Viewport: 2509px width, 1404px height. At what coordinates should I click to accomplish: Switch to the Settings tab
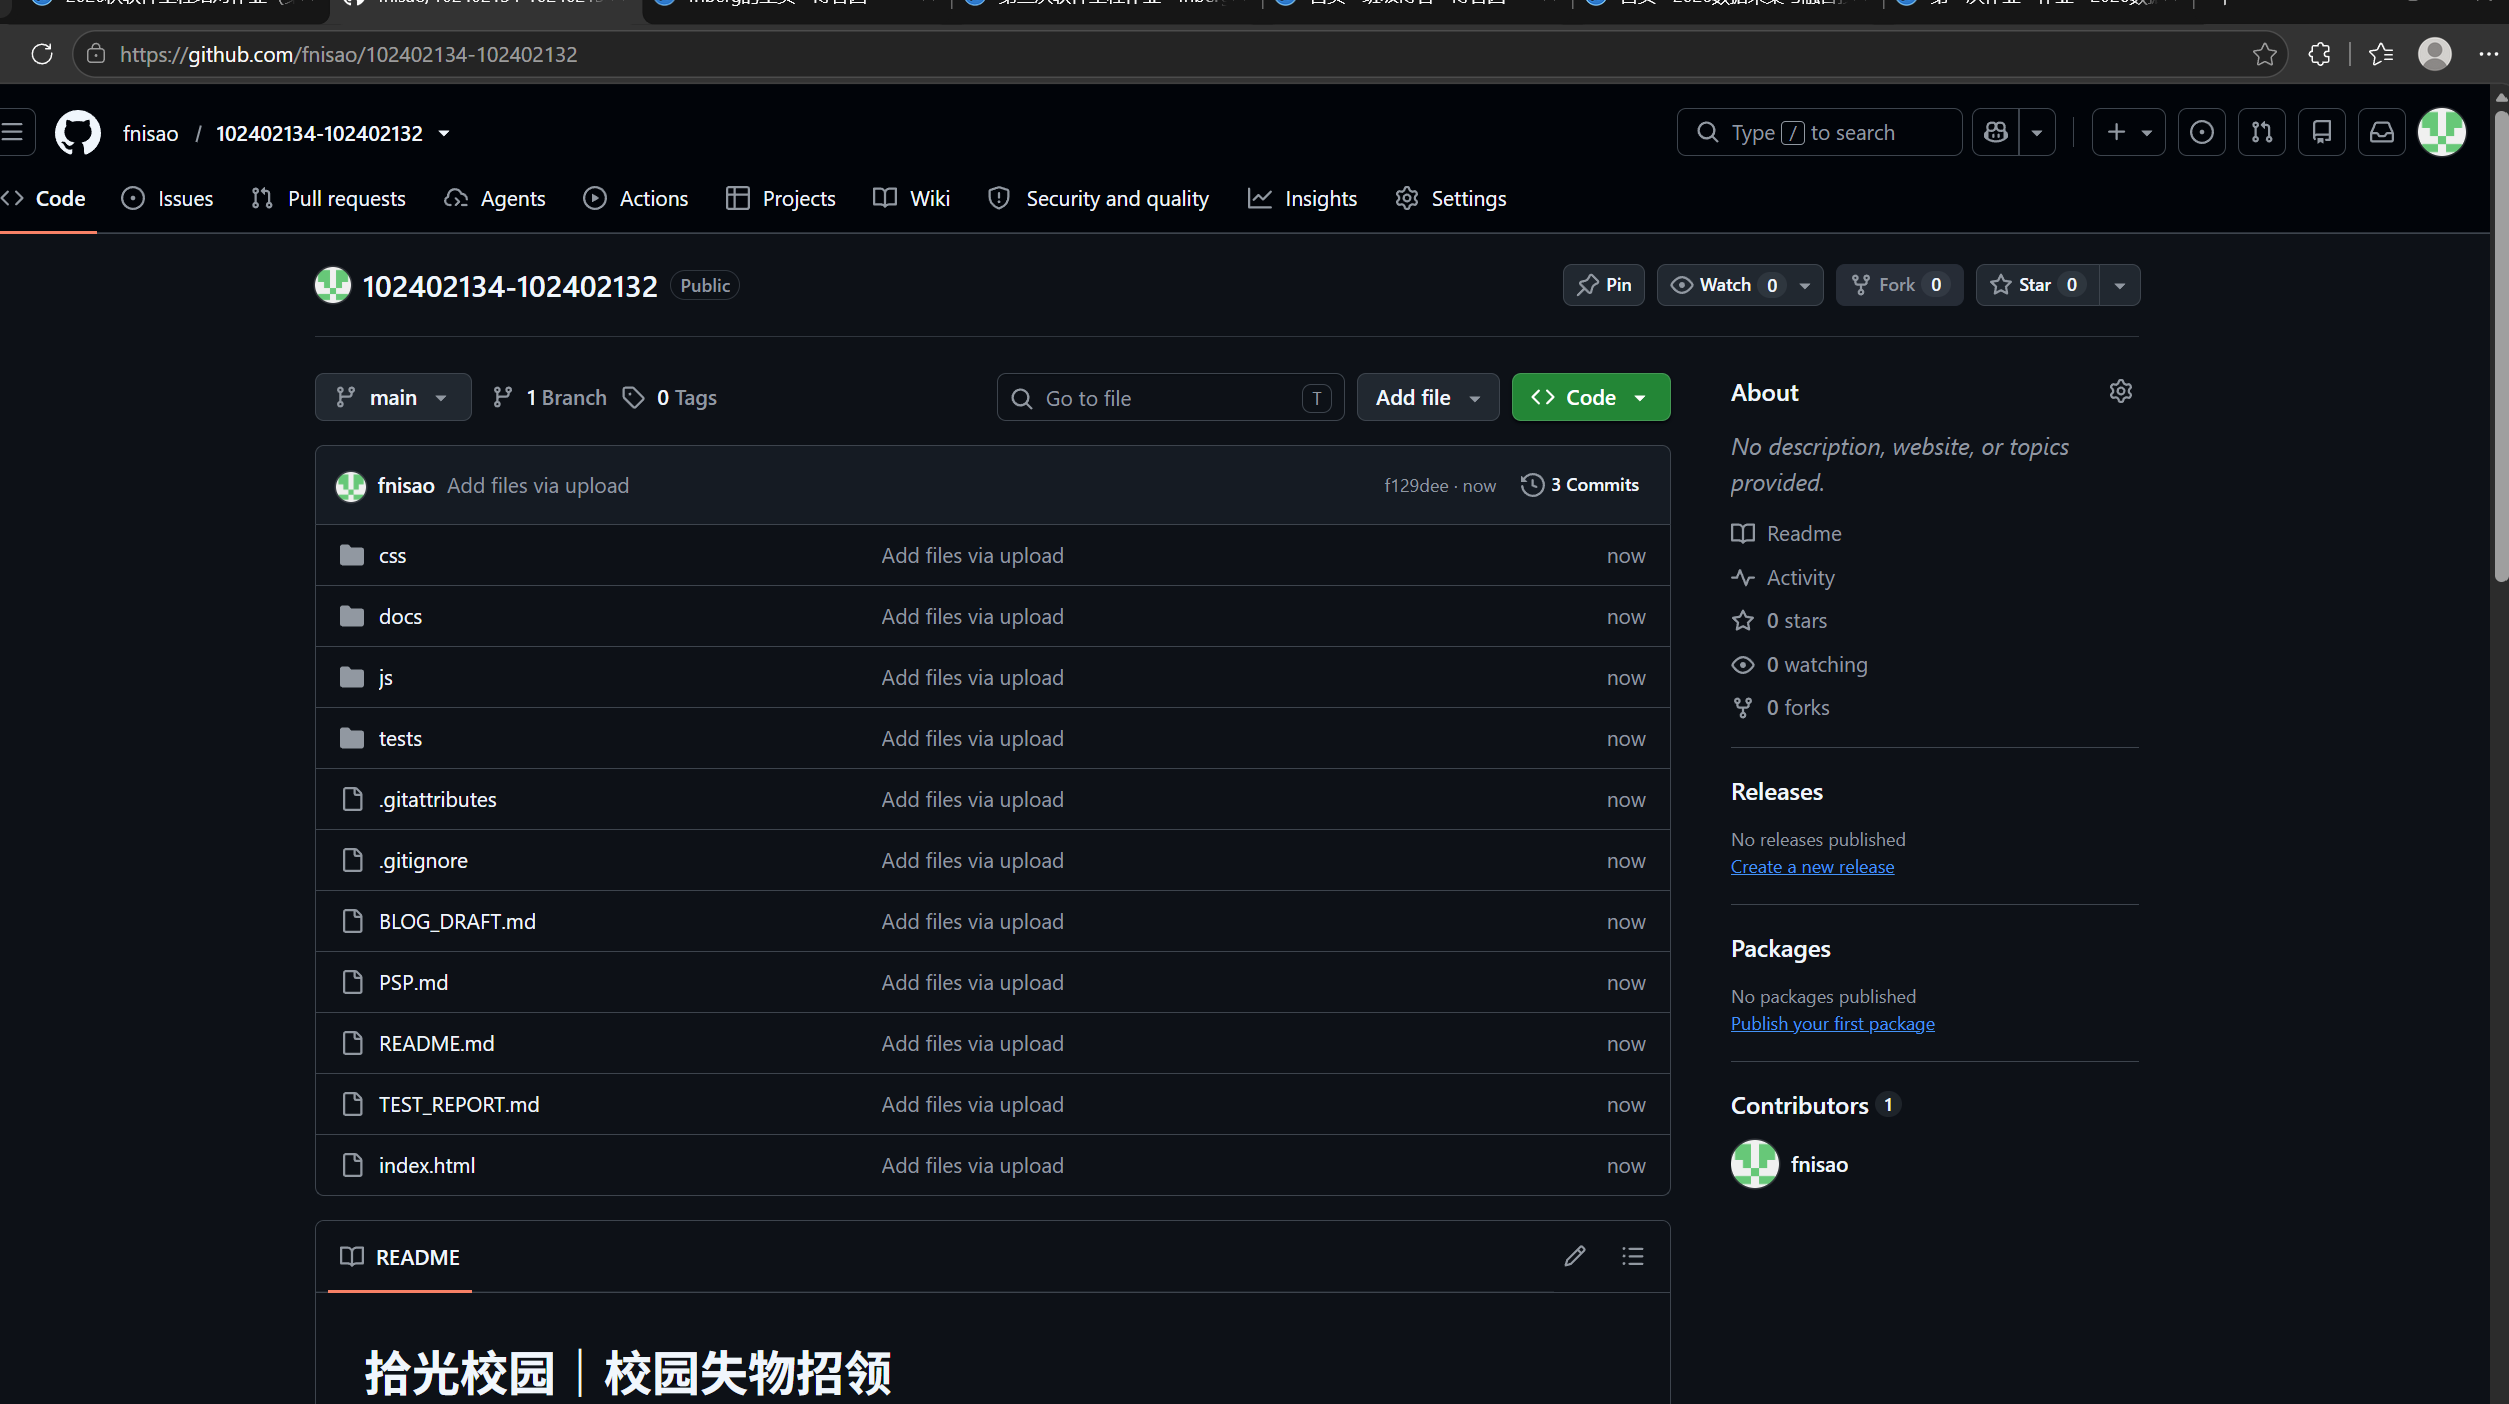(x=1451, y=198)
